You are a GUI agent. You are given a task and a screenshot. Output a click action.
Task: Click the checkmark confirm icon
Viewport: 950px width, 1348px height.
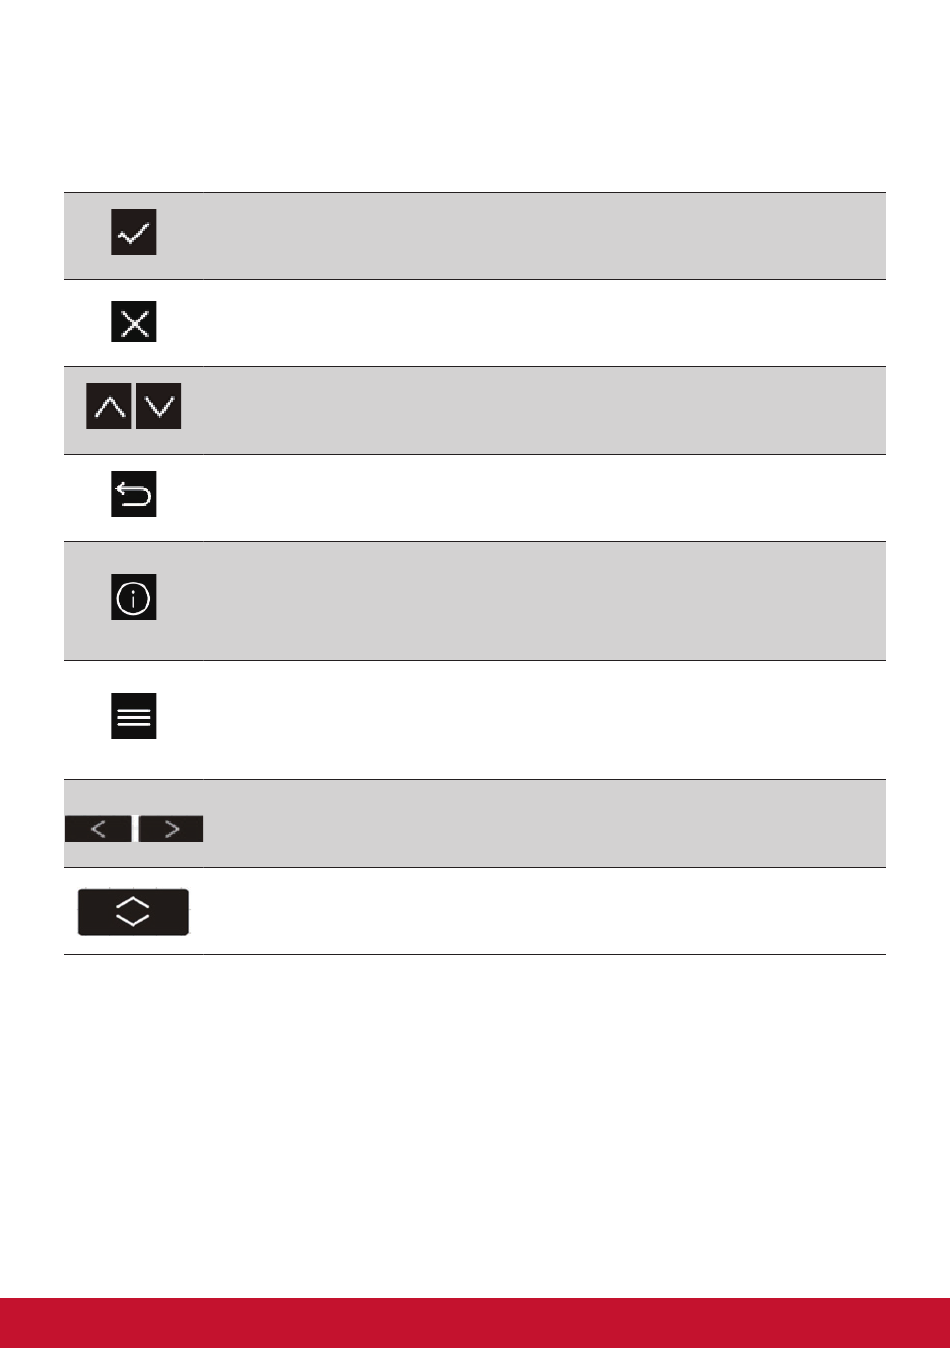point(133,232)
